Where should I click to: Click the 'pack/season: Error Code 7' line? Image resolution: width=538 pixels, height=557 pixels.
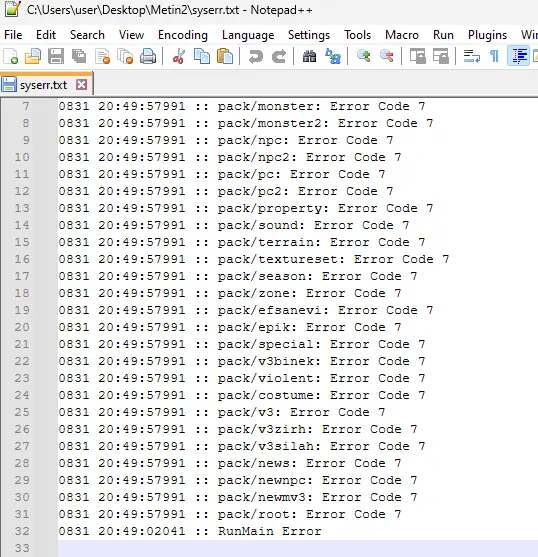point(238,276)
